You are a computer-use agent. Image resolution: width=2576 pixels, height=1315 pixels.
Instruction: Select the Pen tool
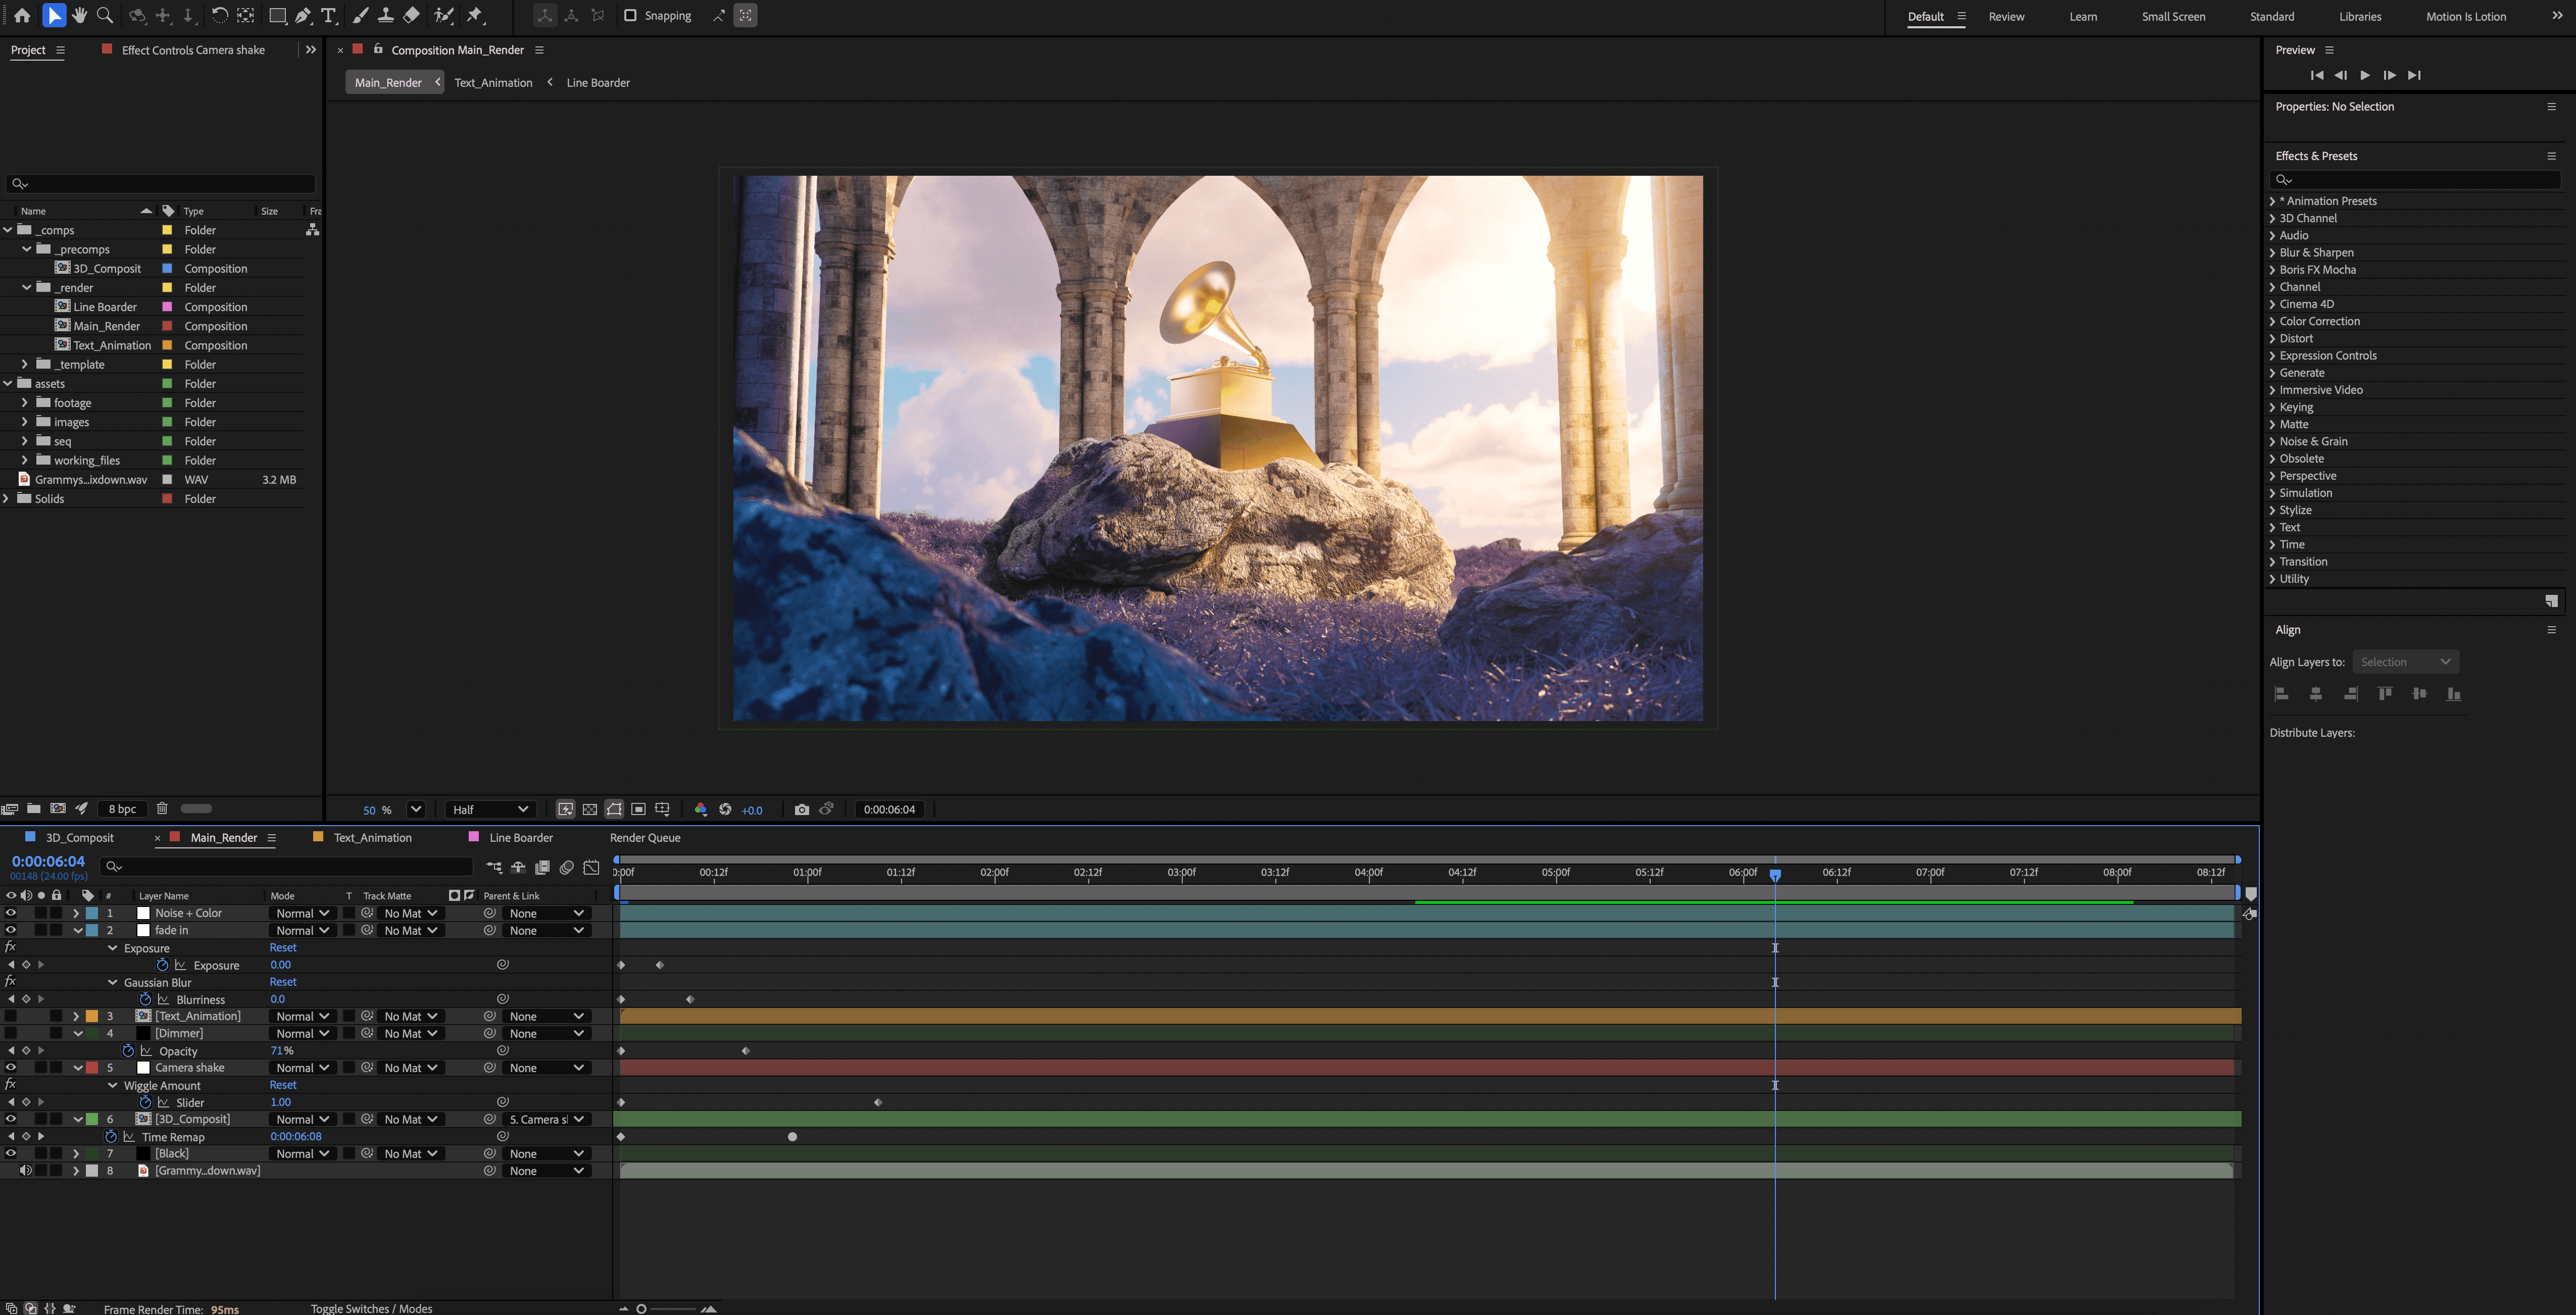coord(303,15)
